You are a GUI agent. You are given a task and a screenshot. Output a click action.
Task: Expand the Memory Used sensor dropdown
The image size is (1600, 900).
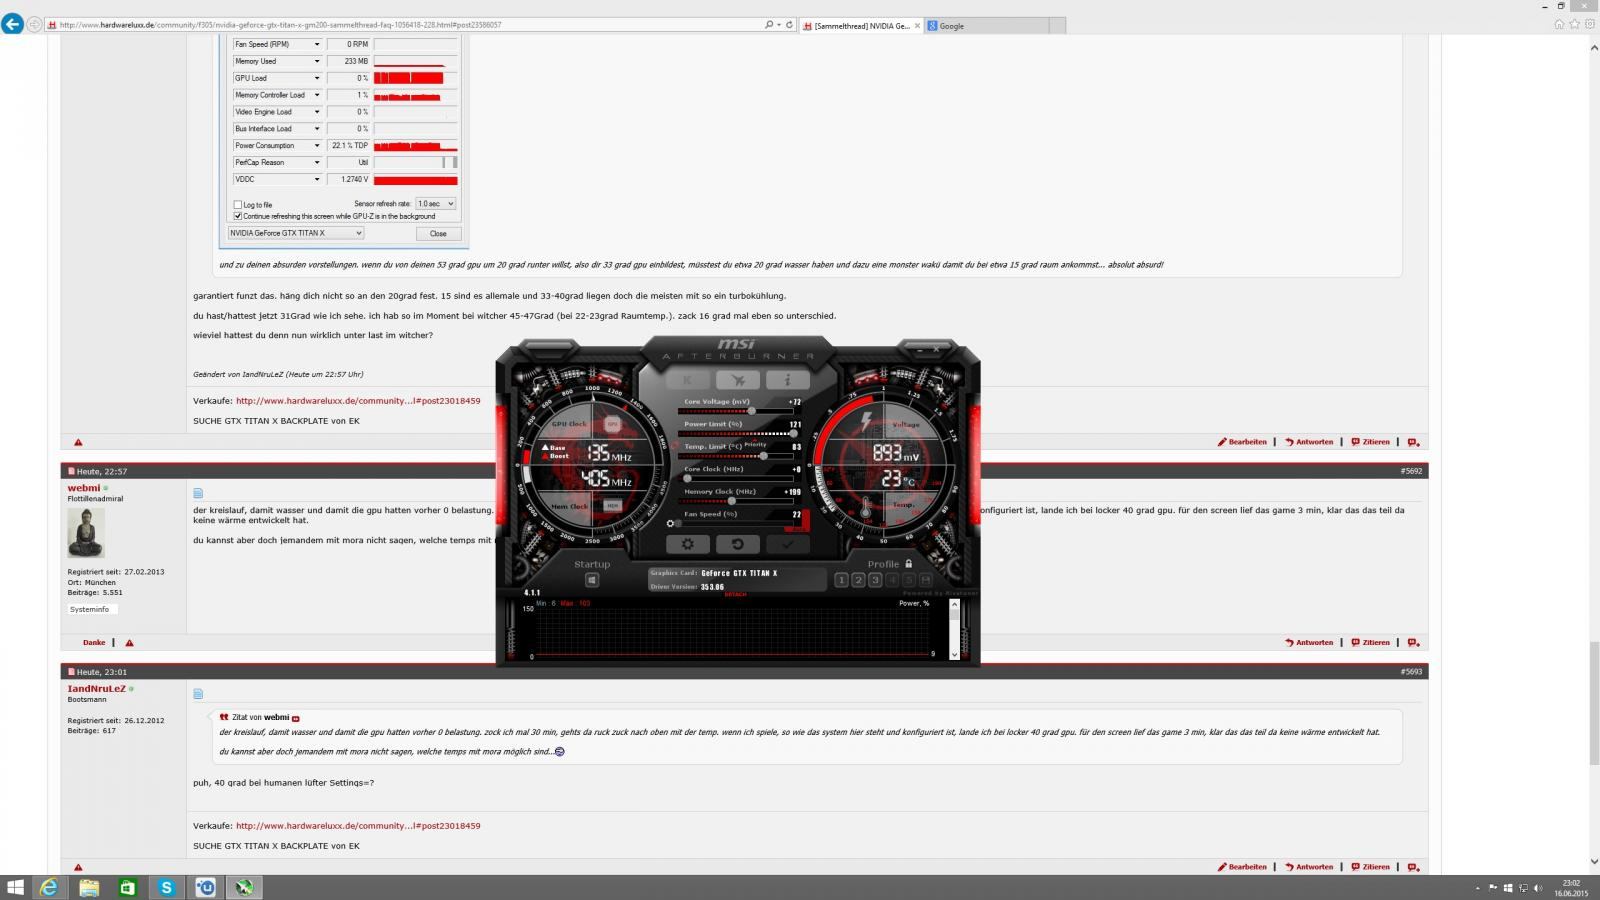317,61
